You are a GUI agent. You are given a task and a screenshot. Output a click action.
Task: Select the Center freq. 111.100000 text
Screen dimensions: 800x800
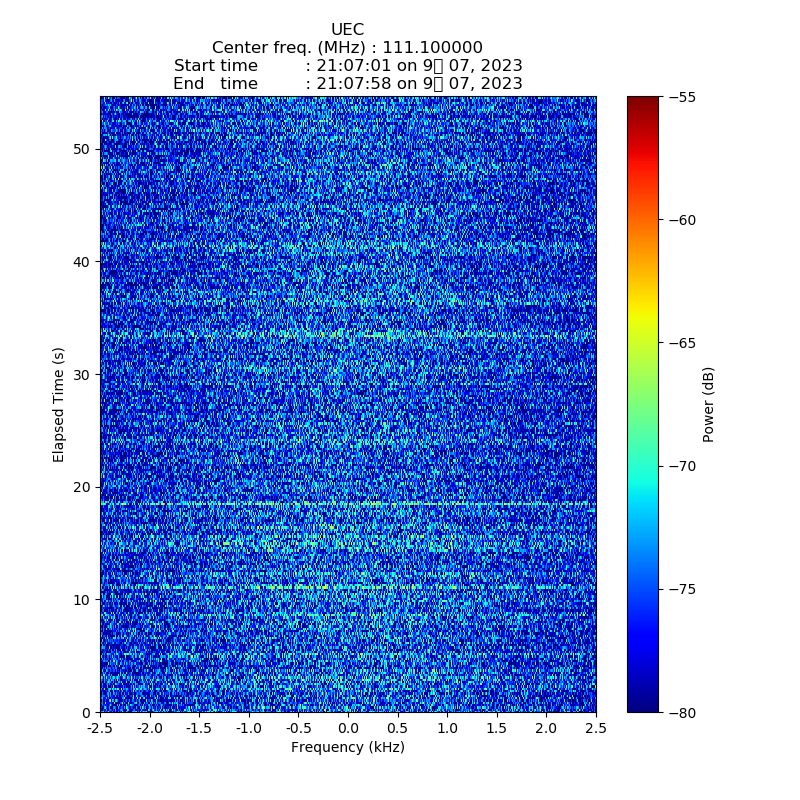(347, 48)
